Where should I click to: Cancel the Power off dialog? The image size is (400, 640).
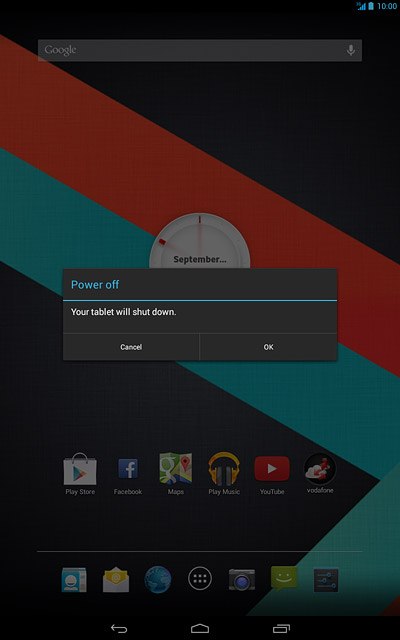tap(131, 347)
